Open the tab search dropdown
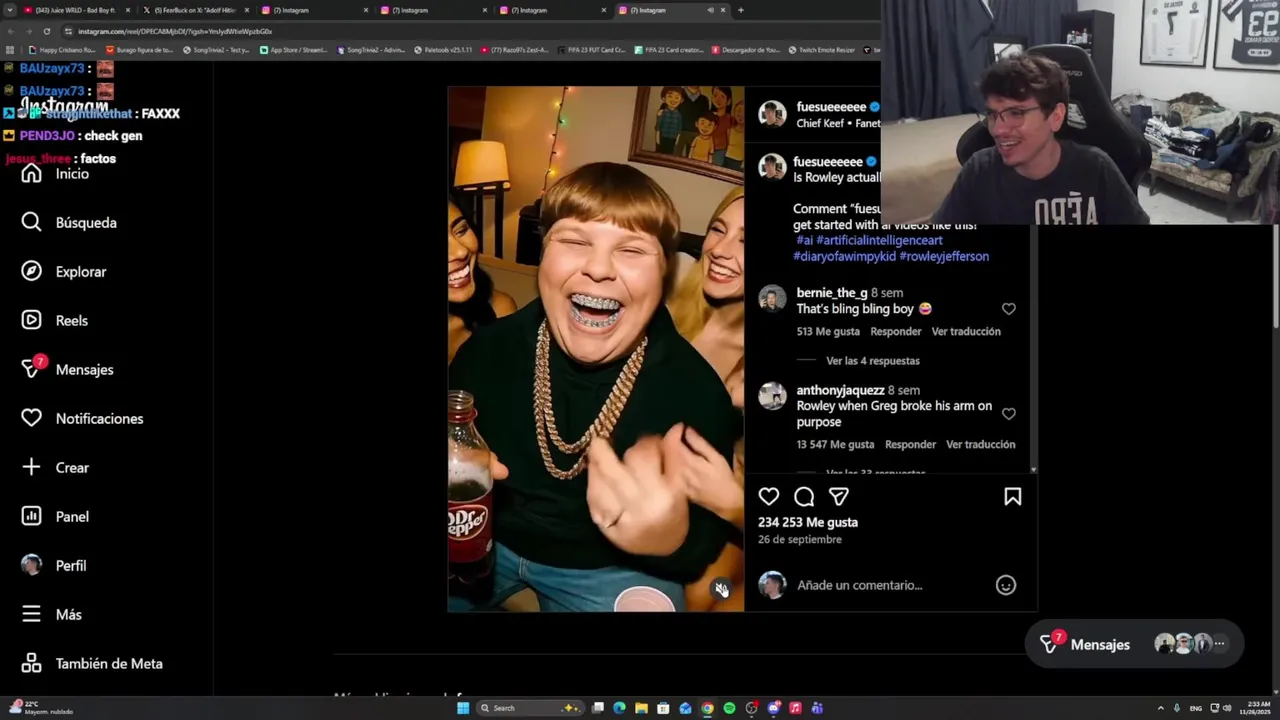Image resolution: width=1280 pixels, height=720 pixels. (9, 10)
